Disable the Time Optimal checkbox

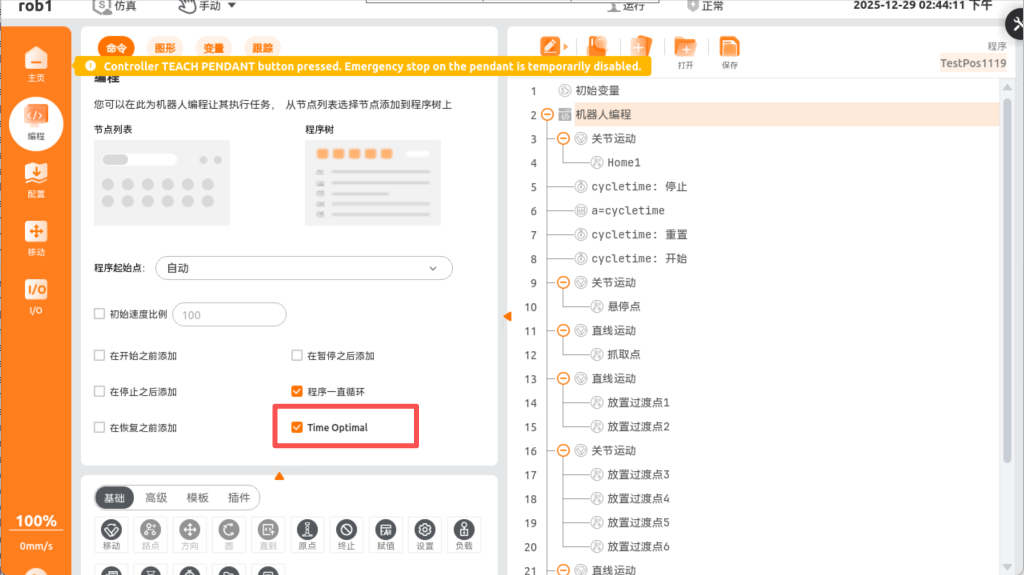click(x=297, y=427)
